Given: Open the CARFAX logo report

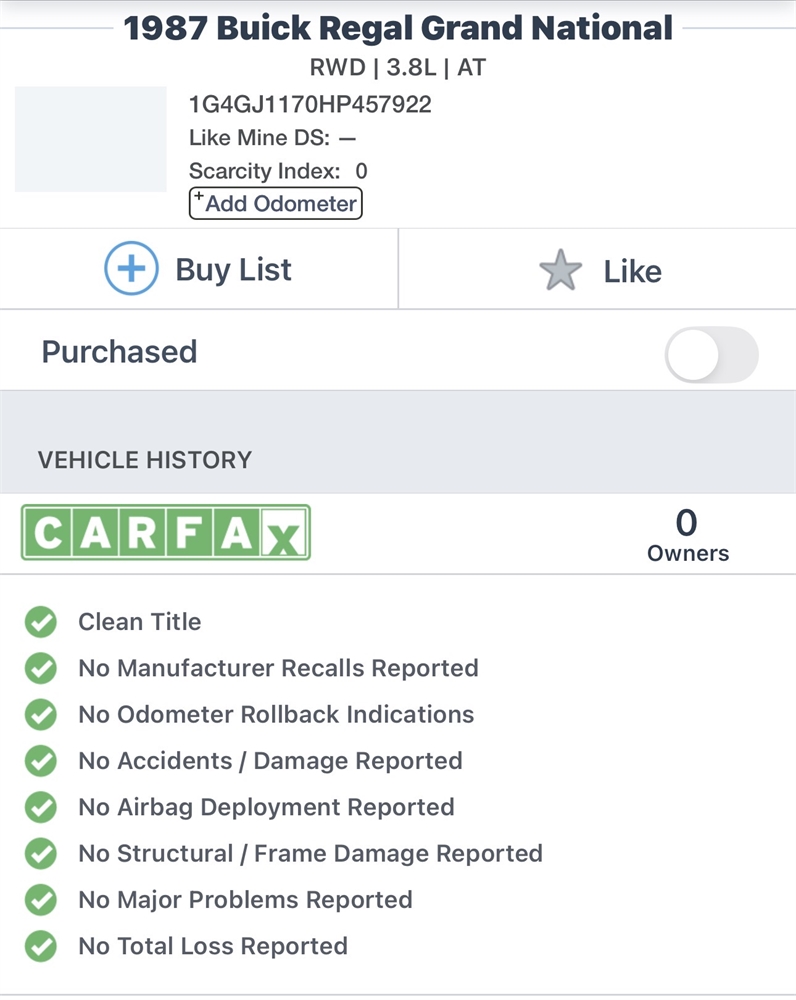Looking at the screenshot, I should pos(166,533).
